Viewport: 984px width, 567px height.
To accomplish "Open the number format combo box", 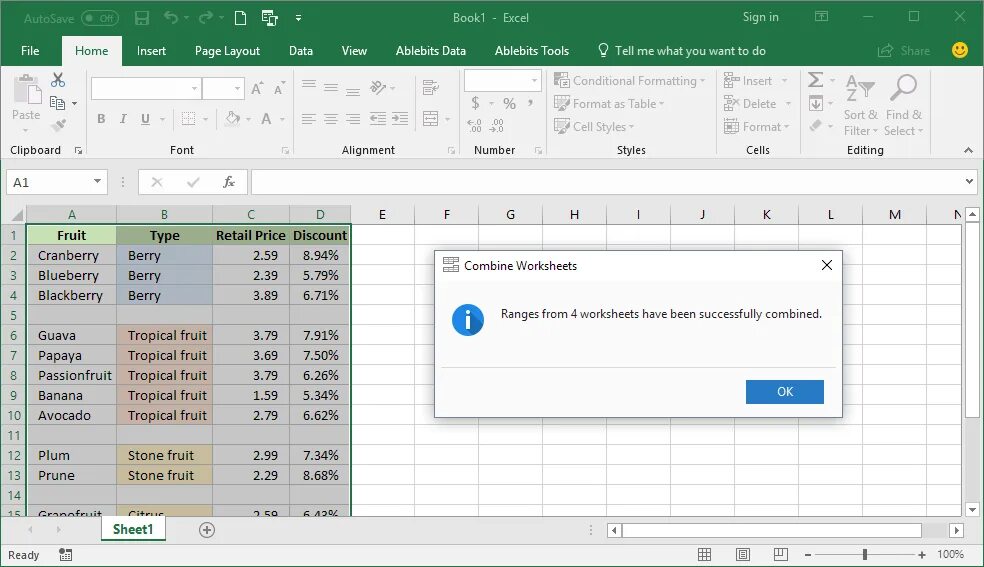I will (502, 80).
